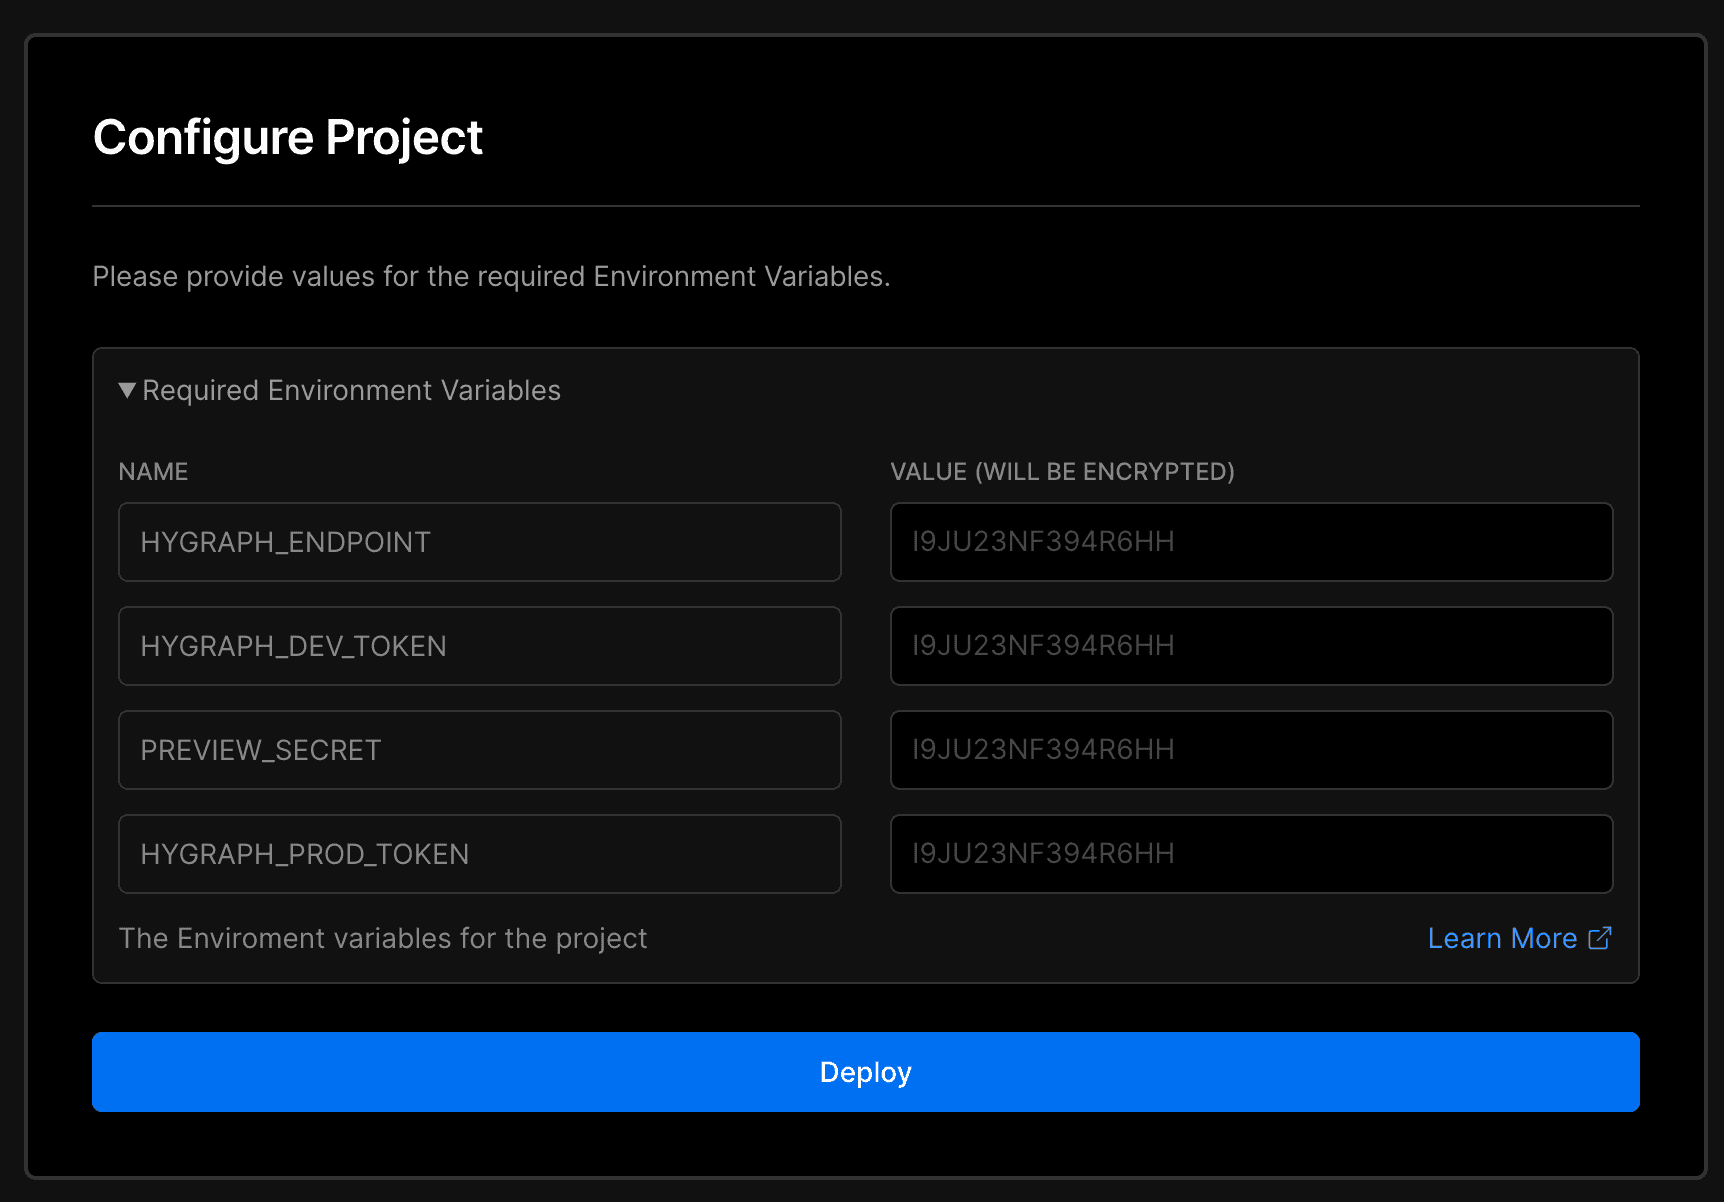Click the disclosure triangle next to section heading
Screen dimensions: 1724x1202
click(x=126, y=390)
